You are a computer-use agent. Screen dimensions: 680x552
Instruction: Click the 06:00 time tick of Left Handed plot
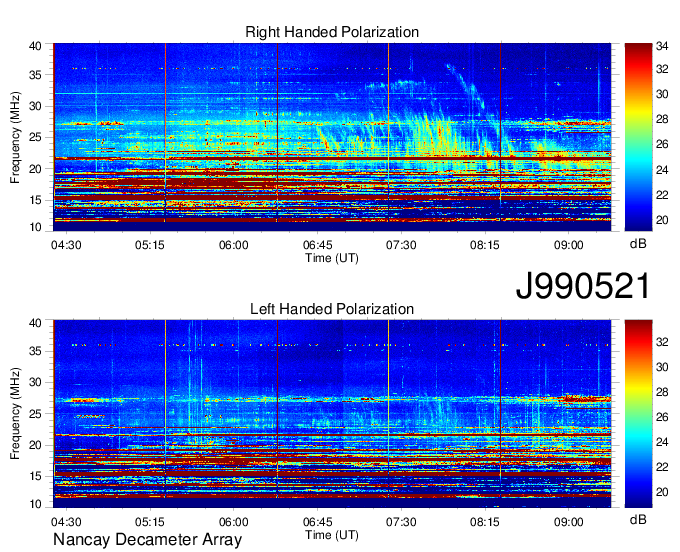pyautogui.click(x=233, y=522)
